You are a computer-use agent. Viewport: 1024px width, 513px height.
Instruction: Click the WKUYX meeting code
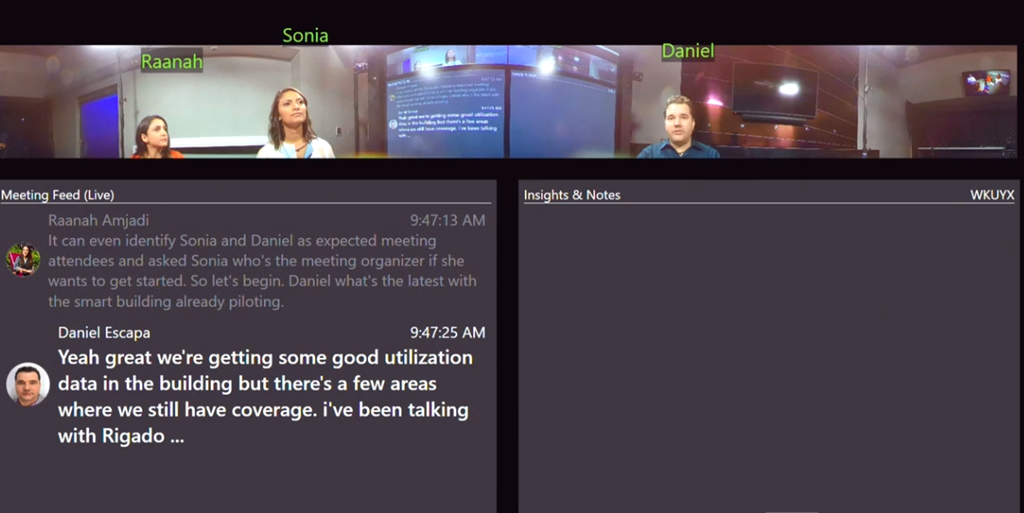(x=992, y=195)
